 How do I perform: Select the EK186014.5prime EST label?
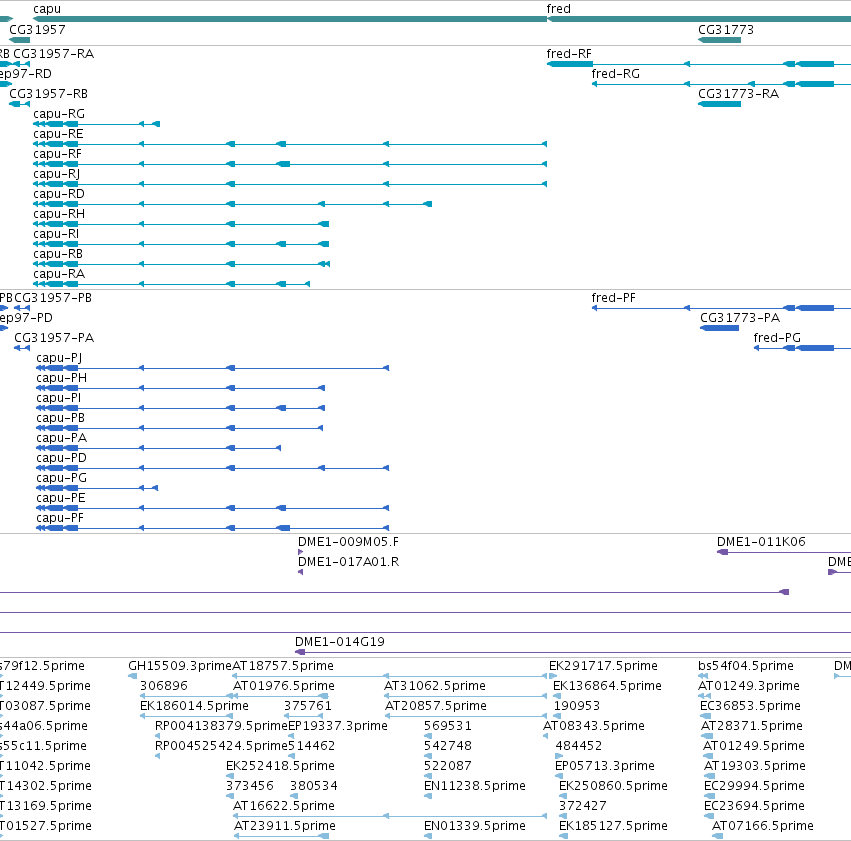(194, 706)
